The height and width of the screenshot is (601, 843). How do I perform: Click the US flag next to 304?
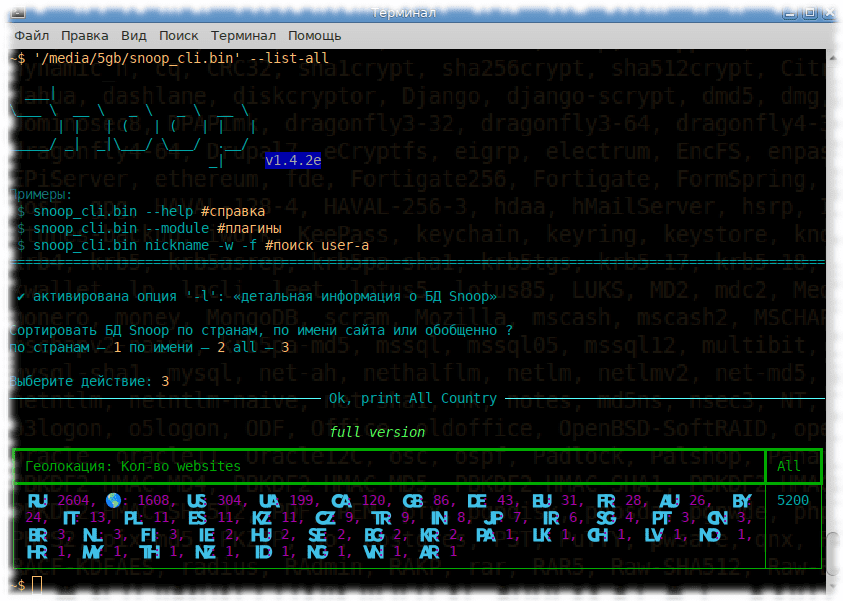[x=196, y=499]
